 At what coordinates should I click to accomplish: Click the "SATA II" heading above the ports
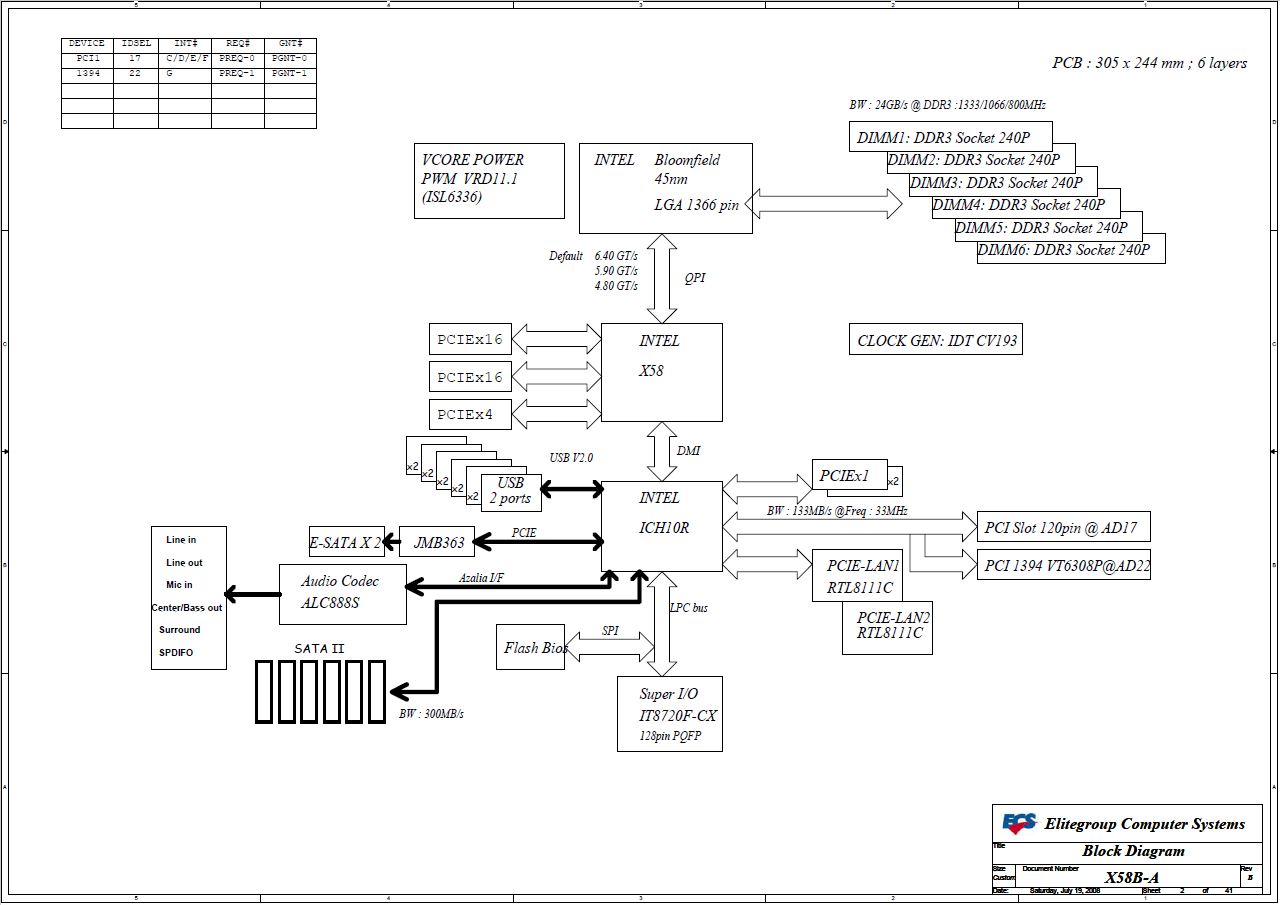pos(319,649)
